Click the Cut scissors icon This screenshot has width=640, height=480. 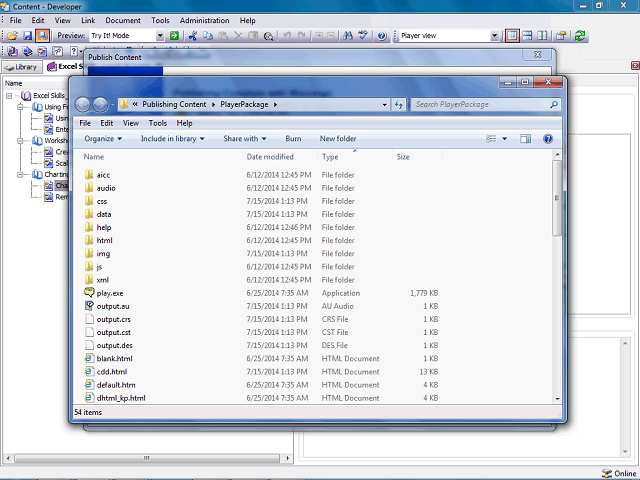pos(193,36)
